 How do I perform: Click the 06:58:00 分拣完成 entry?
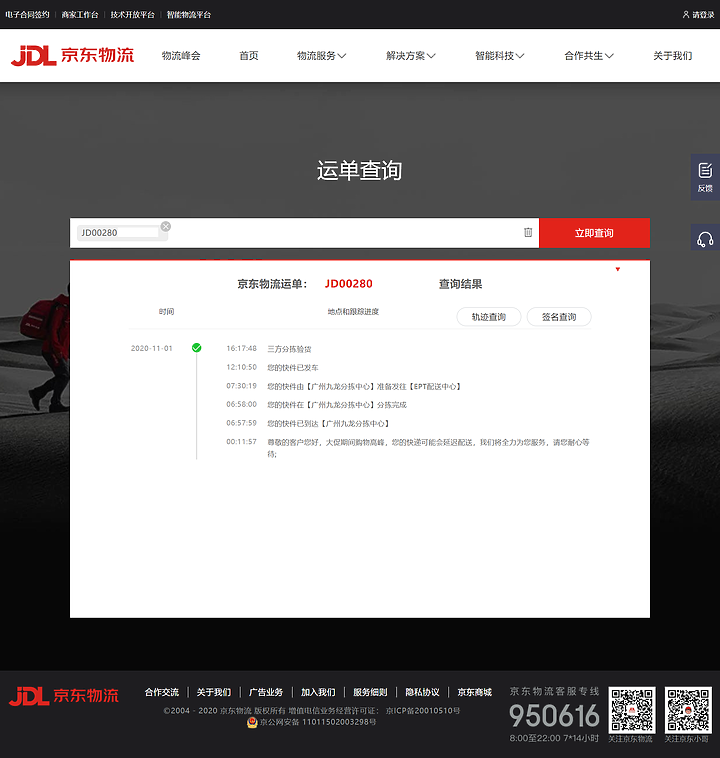(317, 405)
